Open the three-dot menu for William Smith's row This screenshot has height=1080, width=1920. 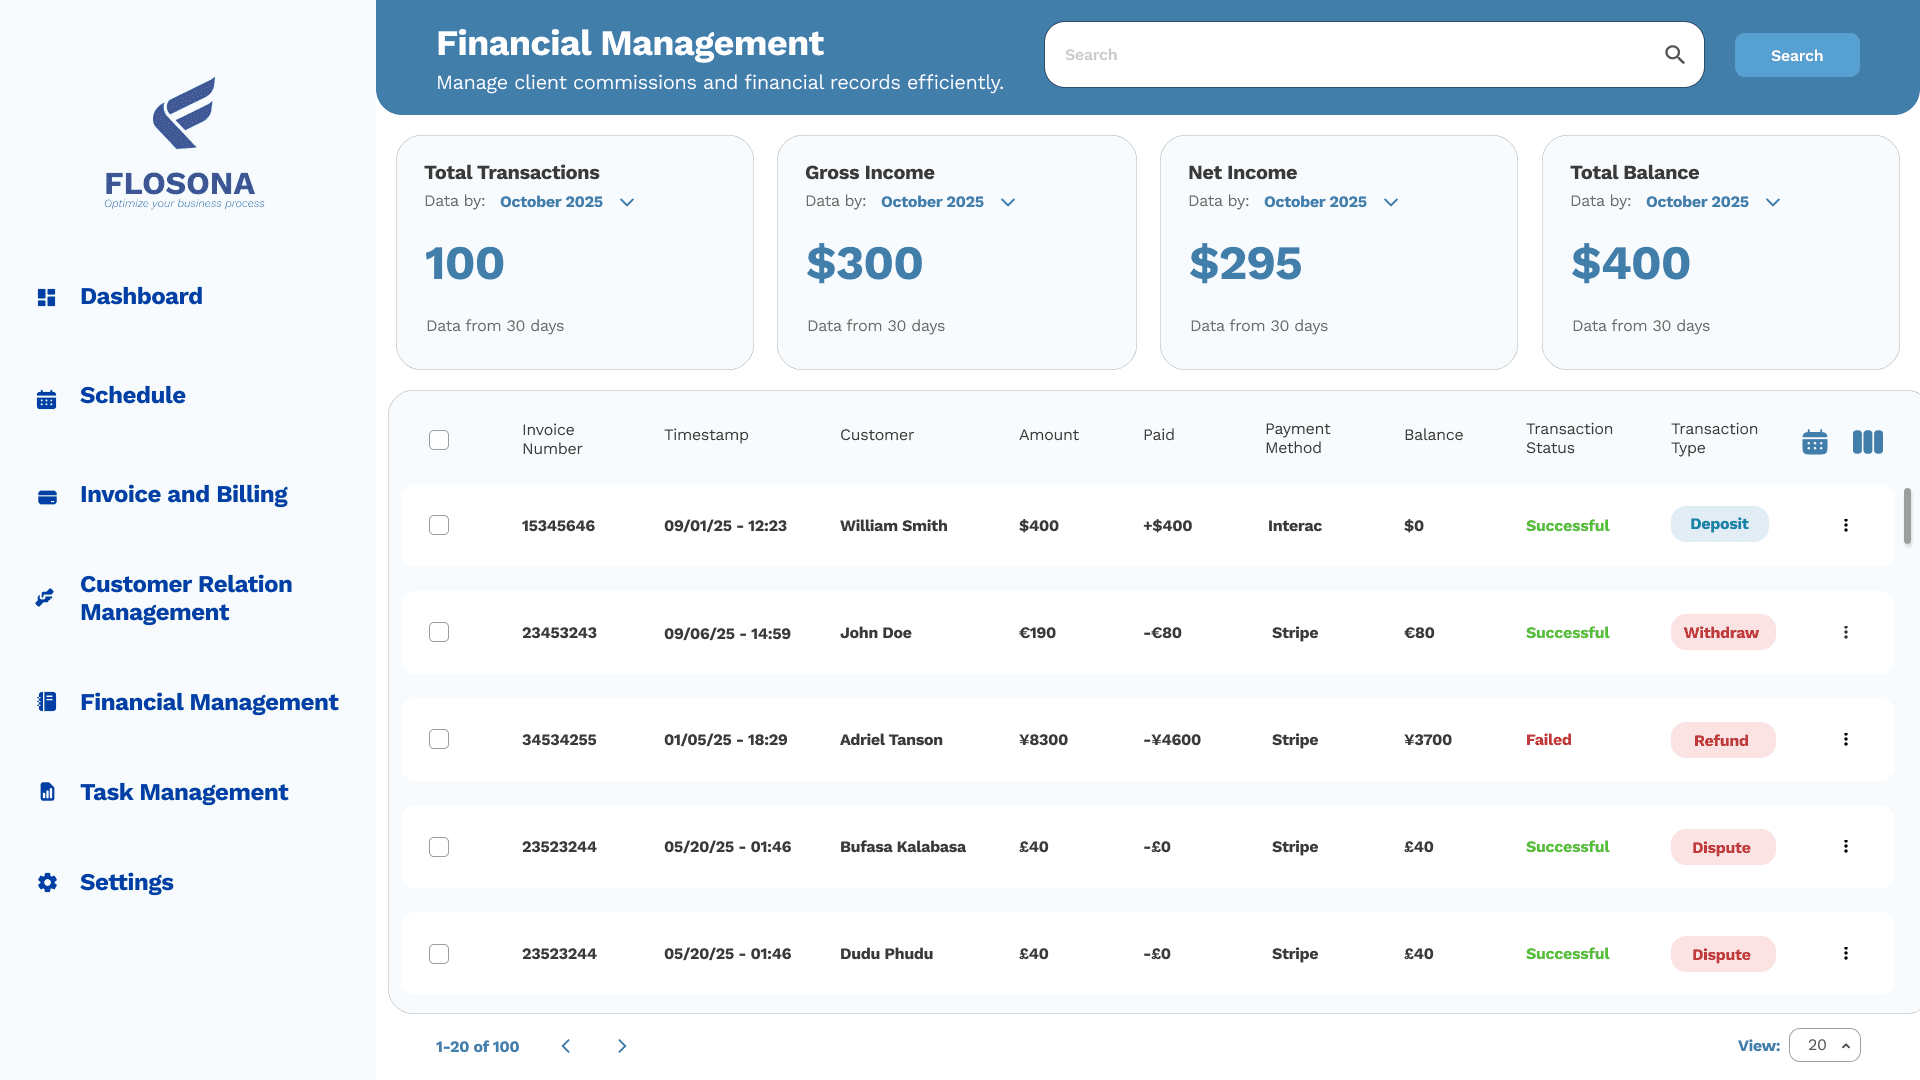pyautogui.click(x=1845, y=524)
